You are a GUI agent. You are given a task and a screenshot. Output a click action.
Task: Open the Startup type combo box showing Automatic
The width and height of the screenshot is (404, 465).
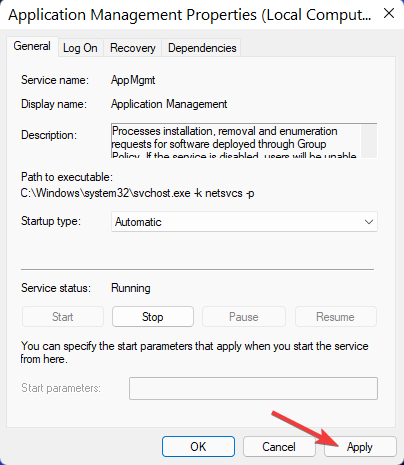(x=244, y=222)
